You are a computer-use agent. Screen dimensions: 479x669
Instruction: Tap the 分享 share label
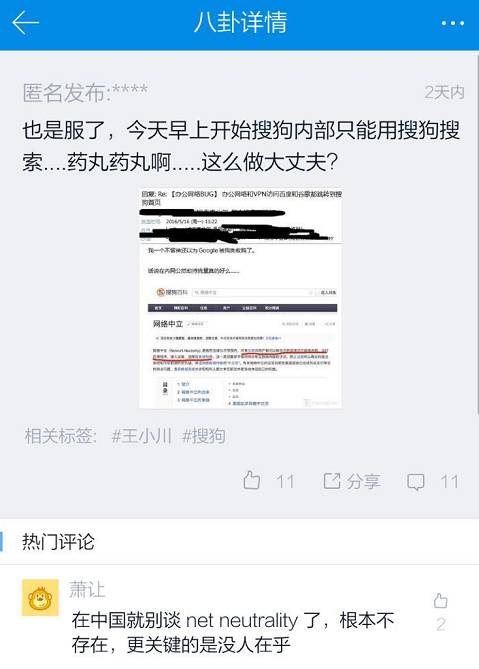(x=363, y=481)
